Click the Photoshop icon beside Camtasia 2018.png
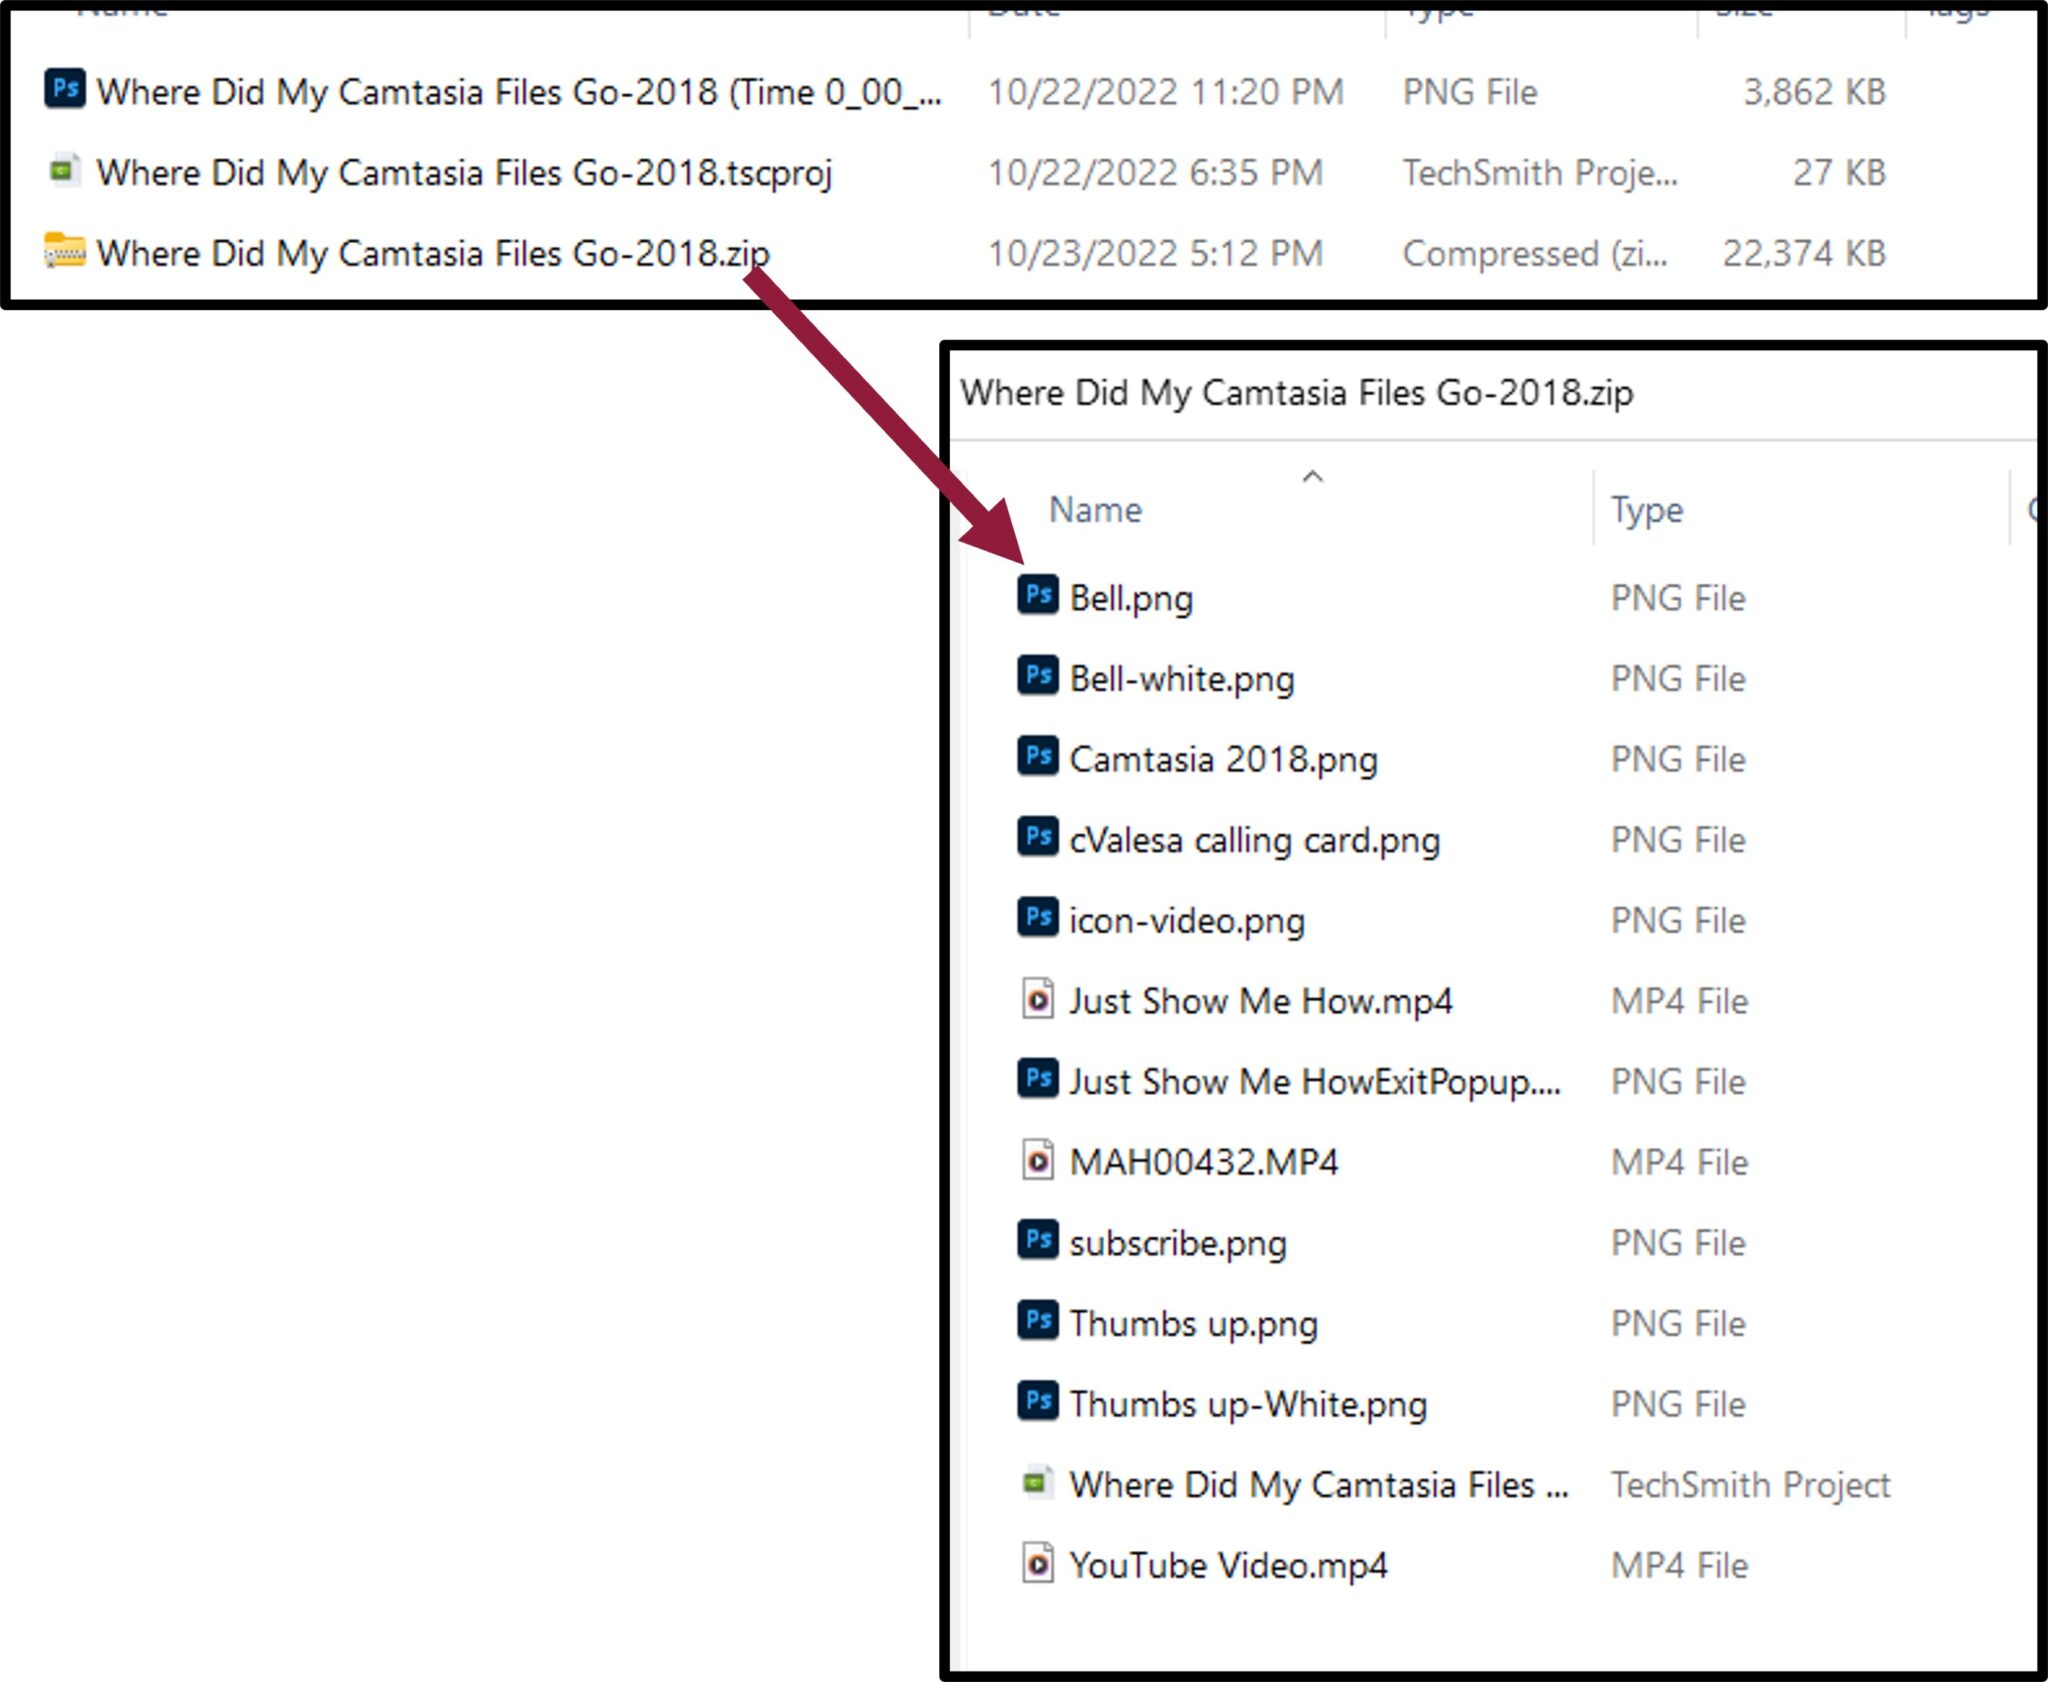Screen dimensions: 2048x1682 tap(1036, 758)
